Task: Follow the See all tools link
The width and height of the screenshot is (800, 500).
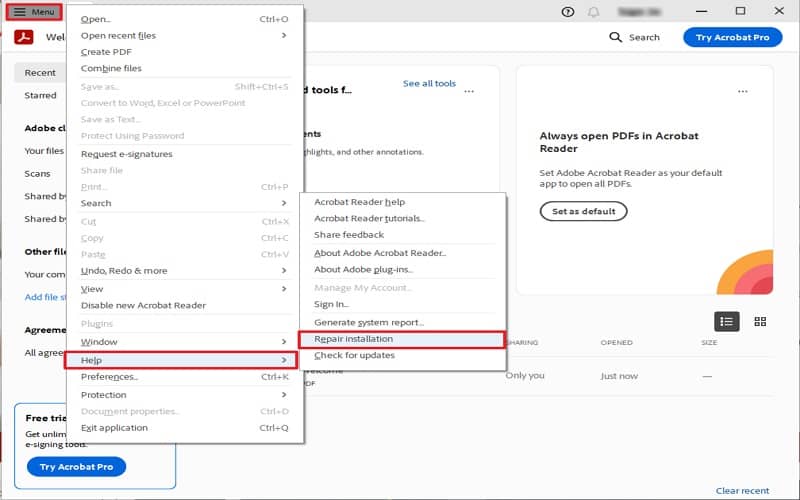Action: (429, 84)
